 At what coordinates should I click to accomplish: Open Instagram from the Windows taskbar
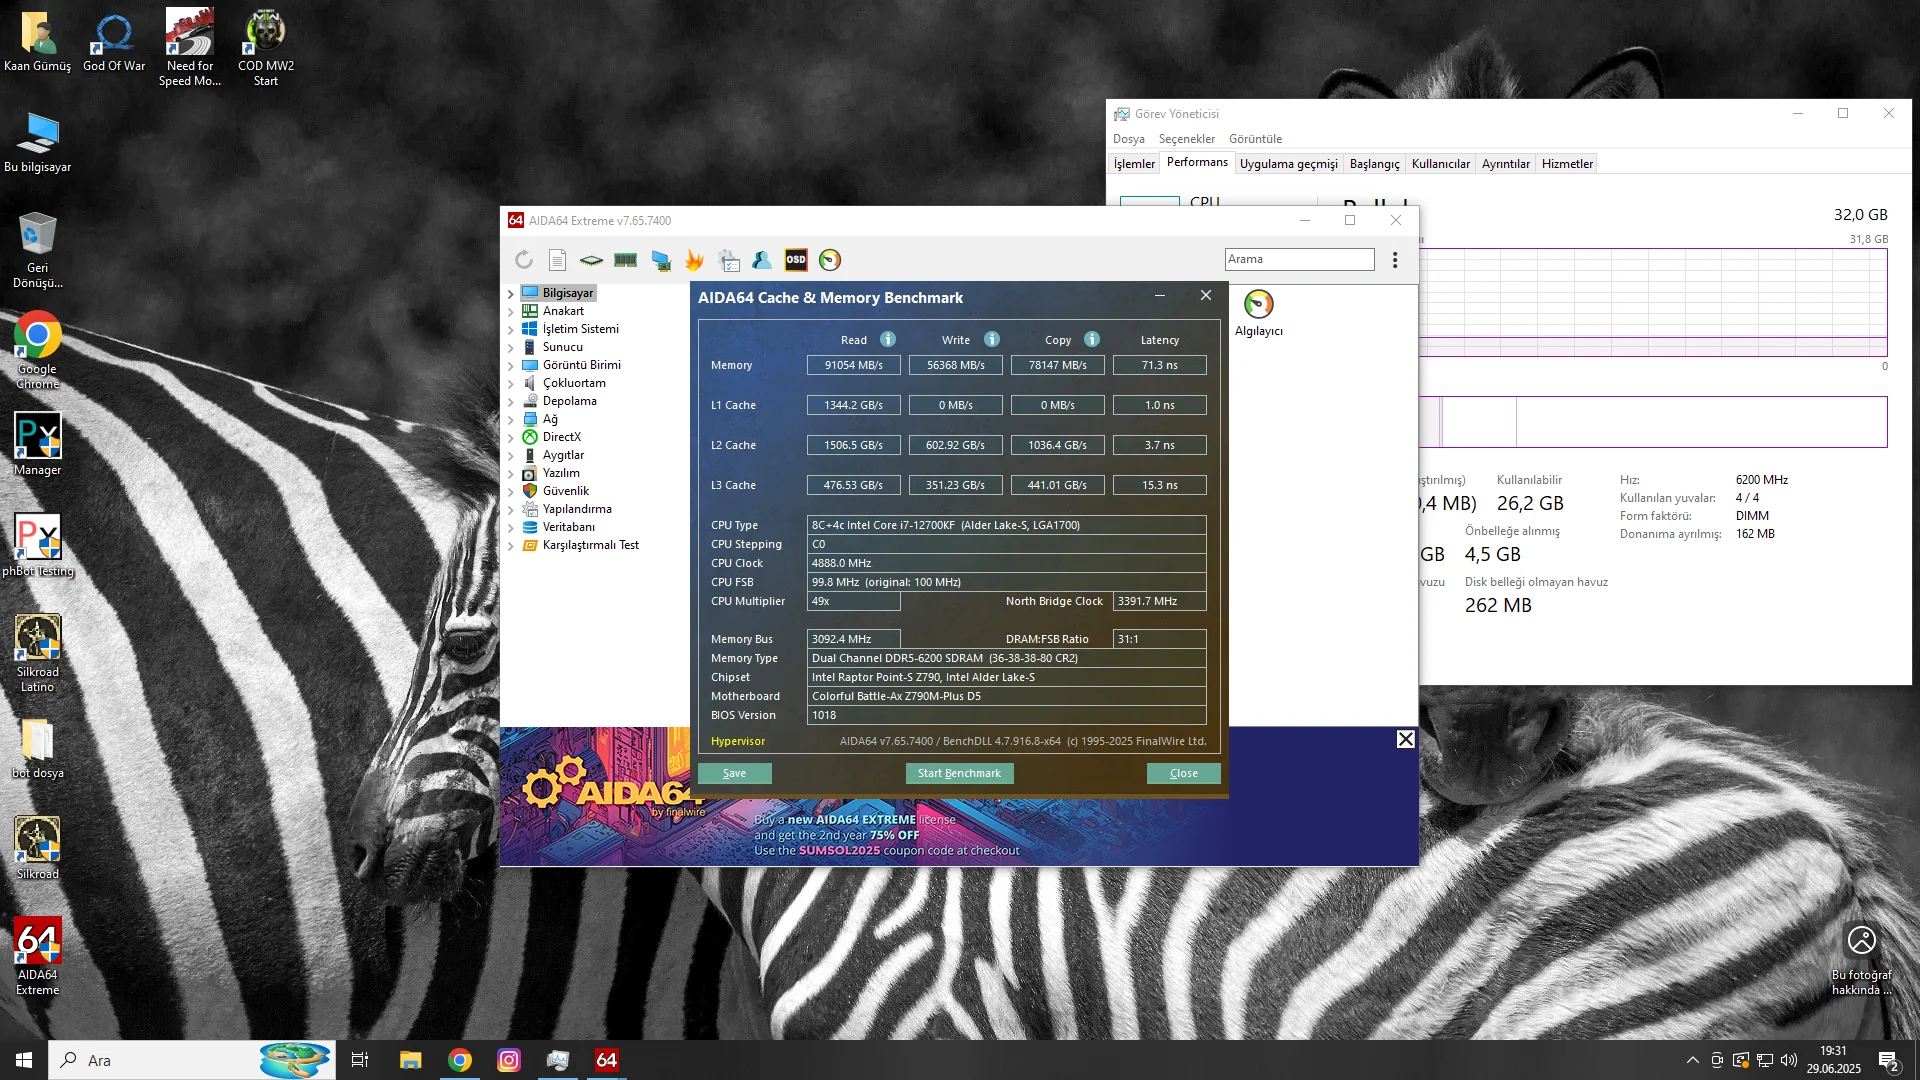point(509,1060)
